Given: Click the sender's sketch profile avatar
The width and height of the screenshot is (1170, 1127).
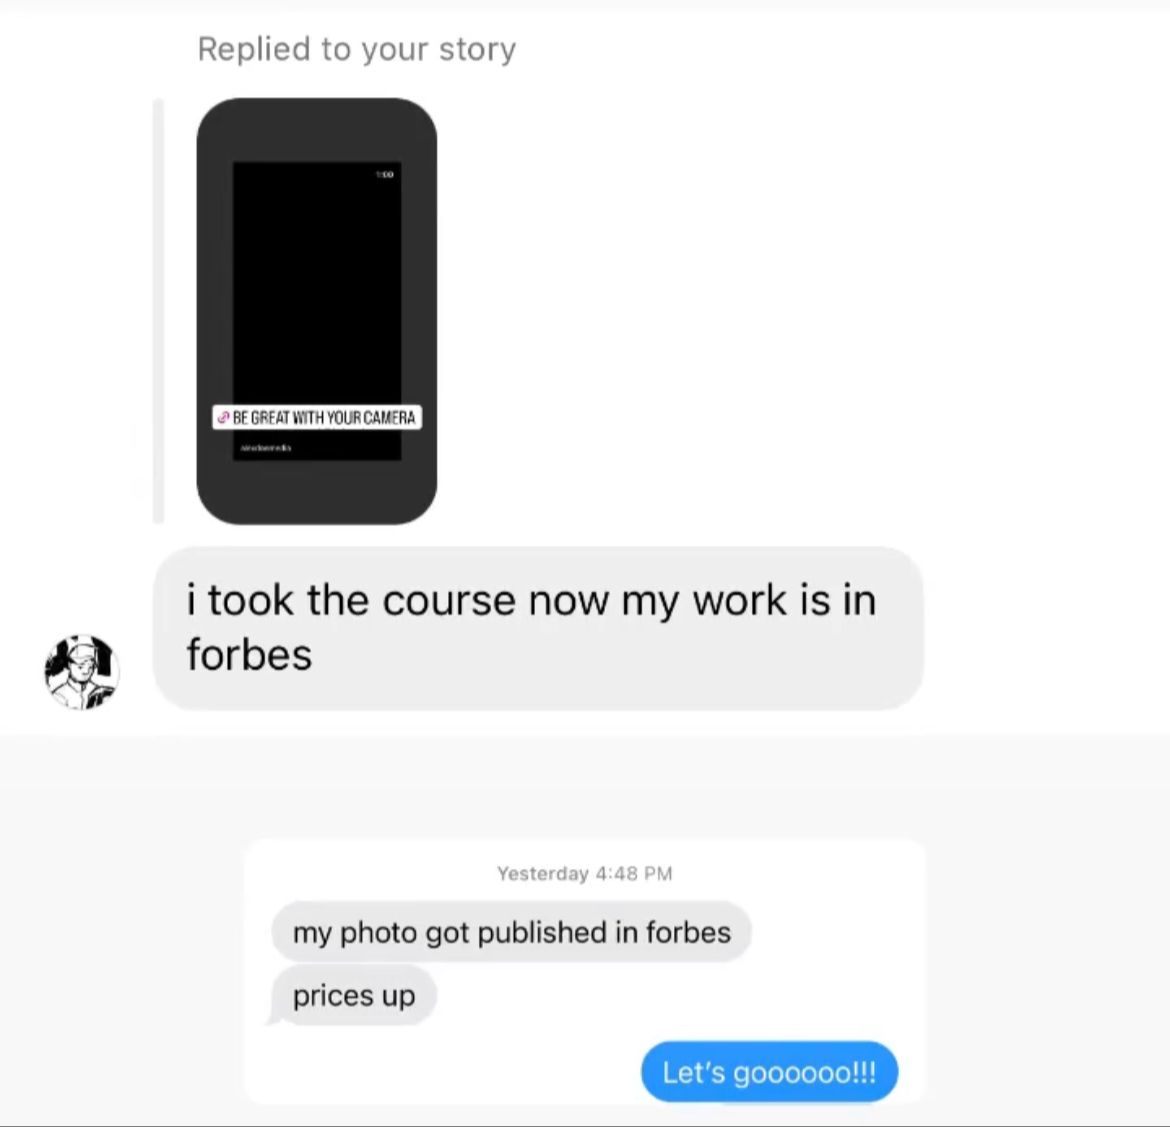Looking at the screenshot, I should pyautogui.click(x=81, y=672).
